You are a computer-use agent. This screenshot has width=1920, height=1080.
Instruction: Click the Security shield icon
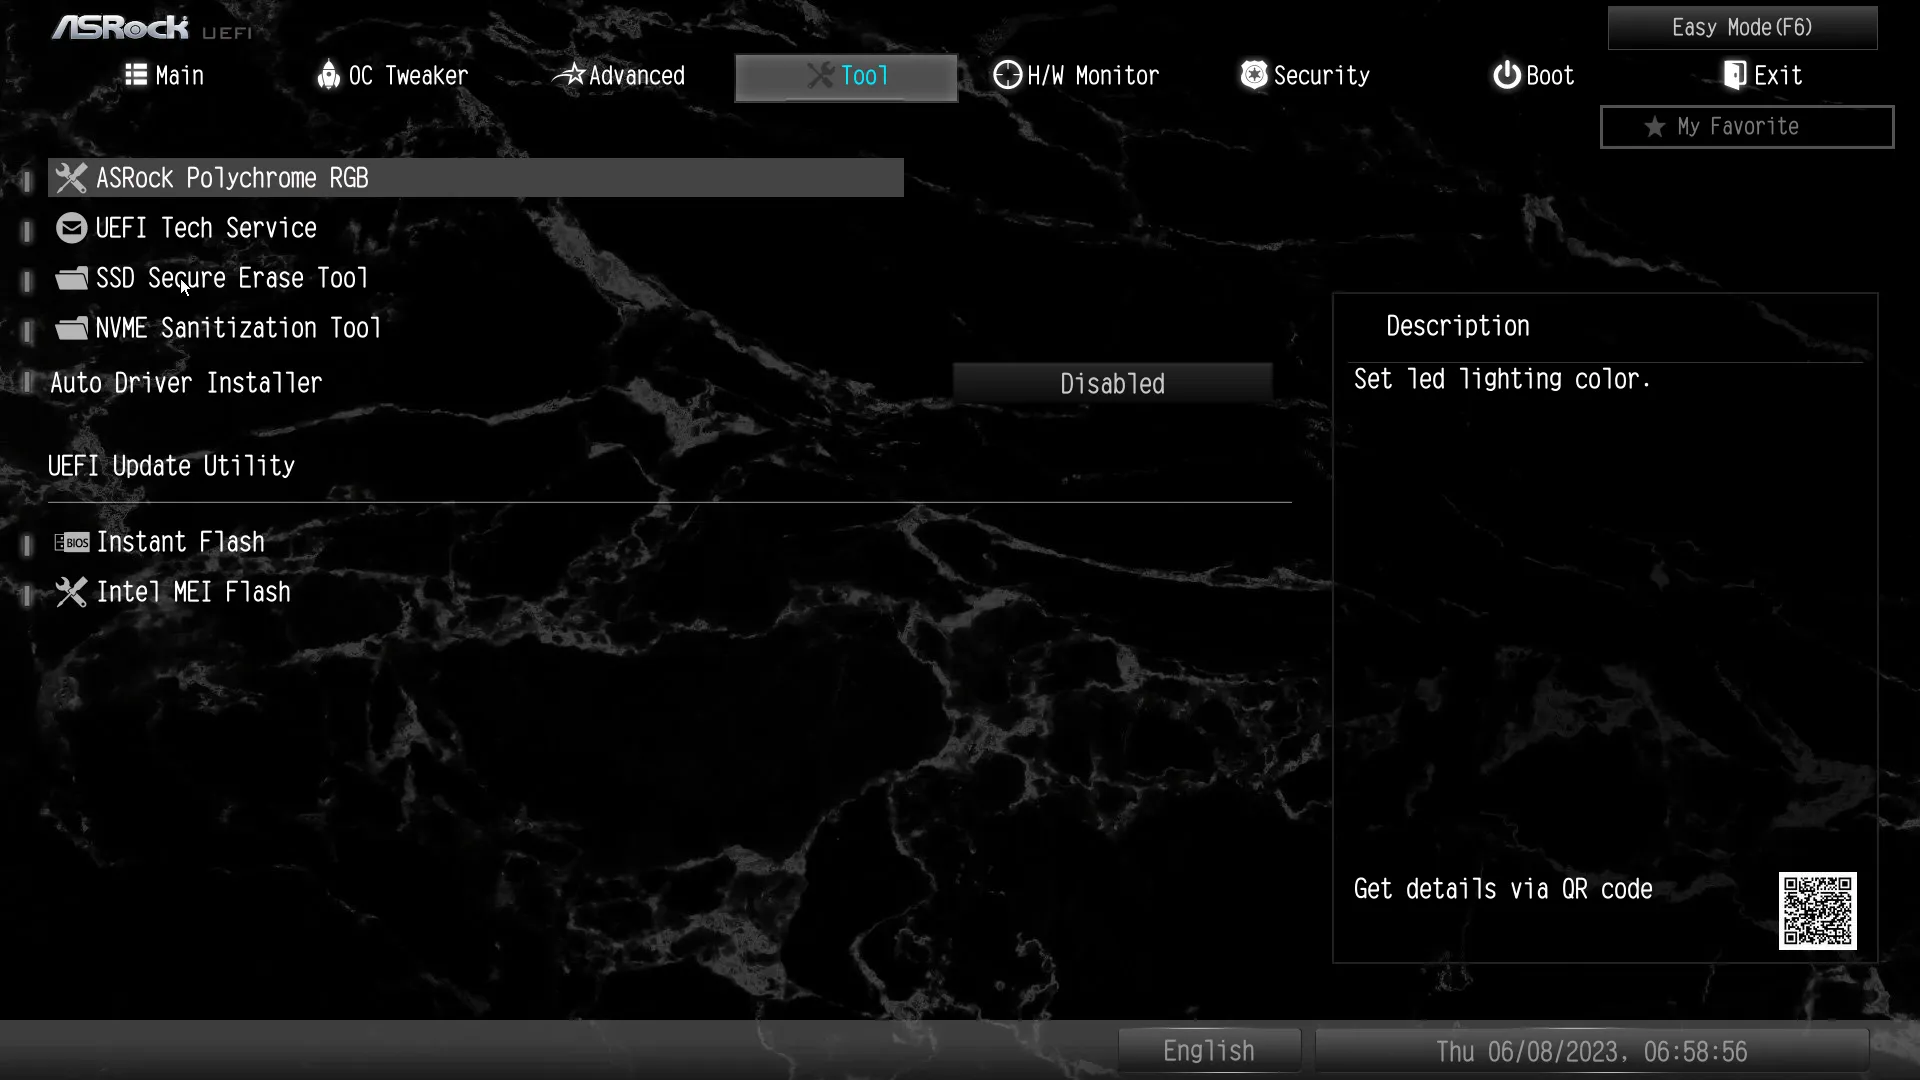point(1253,75)
